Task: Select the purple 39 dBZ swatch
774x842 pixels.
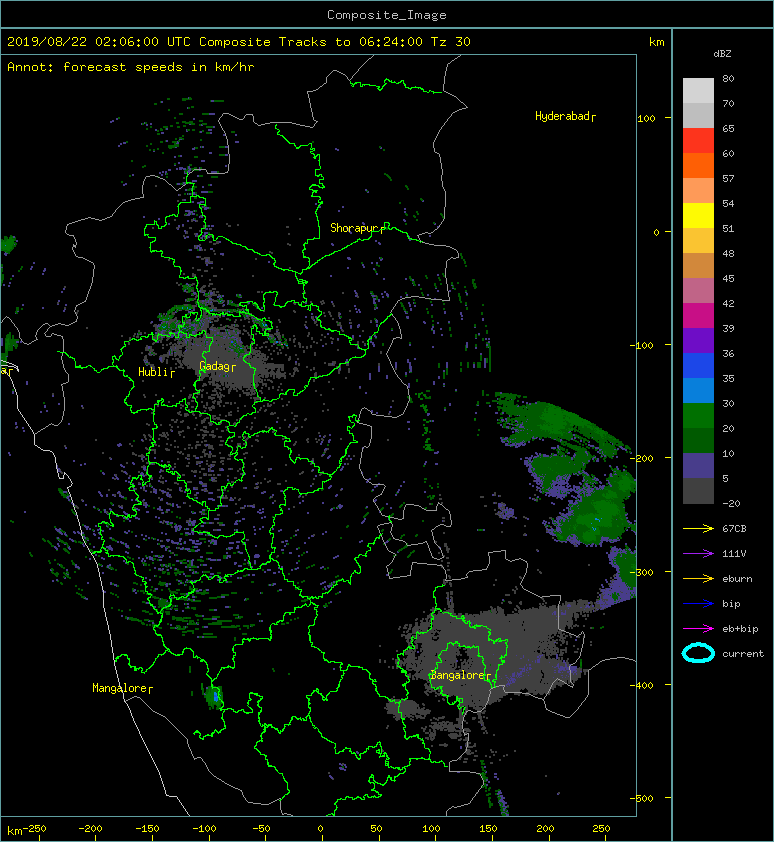Action: click(698, 340)
